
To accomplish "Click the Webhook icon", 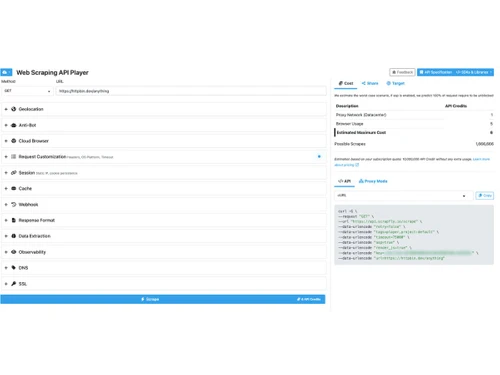I will coord(14,204).
